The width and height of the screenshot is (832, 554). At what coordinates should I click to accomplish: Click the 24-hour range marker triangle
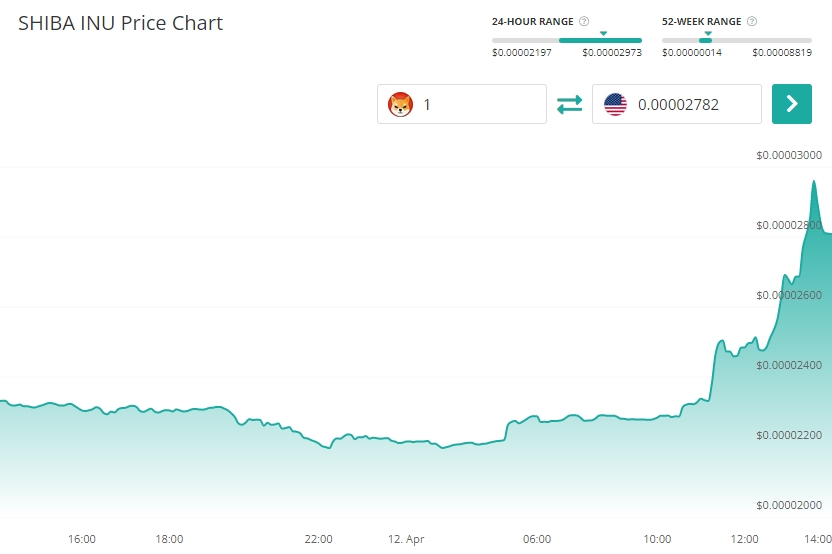[x=603, y=33]
